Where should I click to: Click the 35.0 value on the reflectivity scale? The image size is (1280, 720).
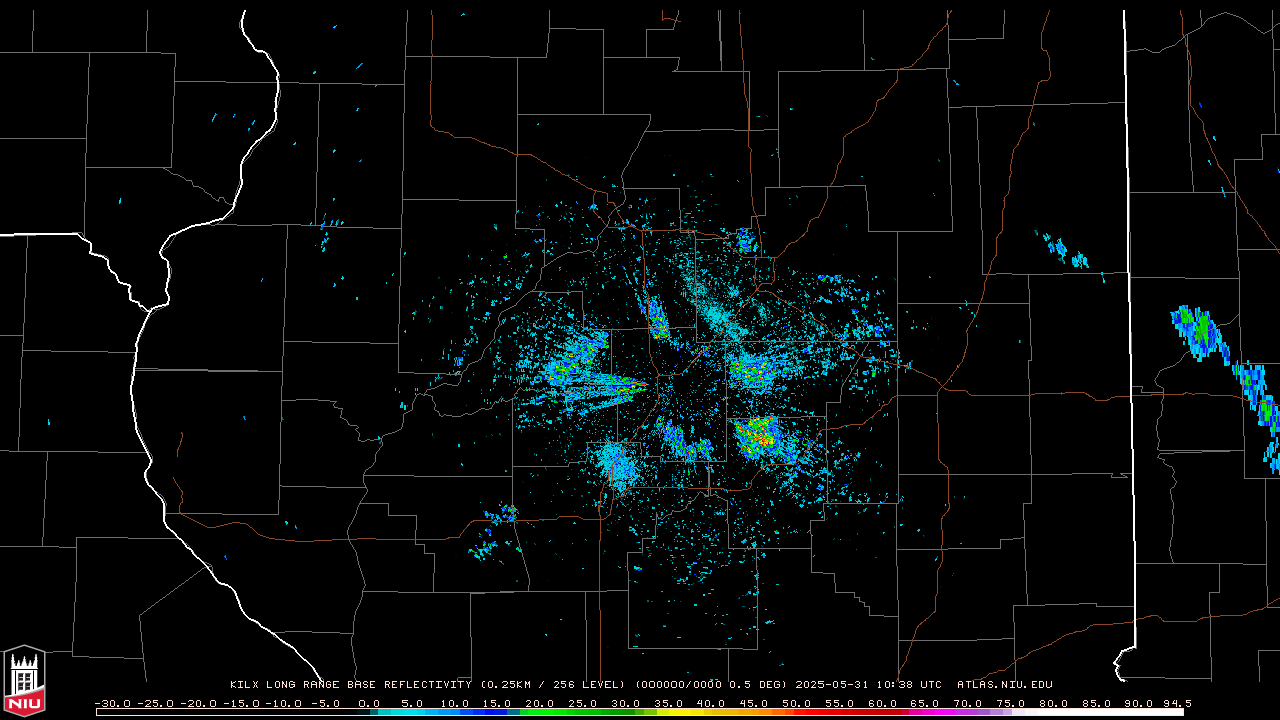point(669,703)
